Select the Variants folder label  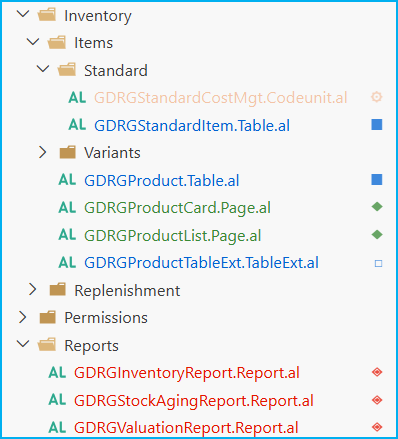click(x=112, y=153)
